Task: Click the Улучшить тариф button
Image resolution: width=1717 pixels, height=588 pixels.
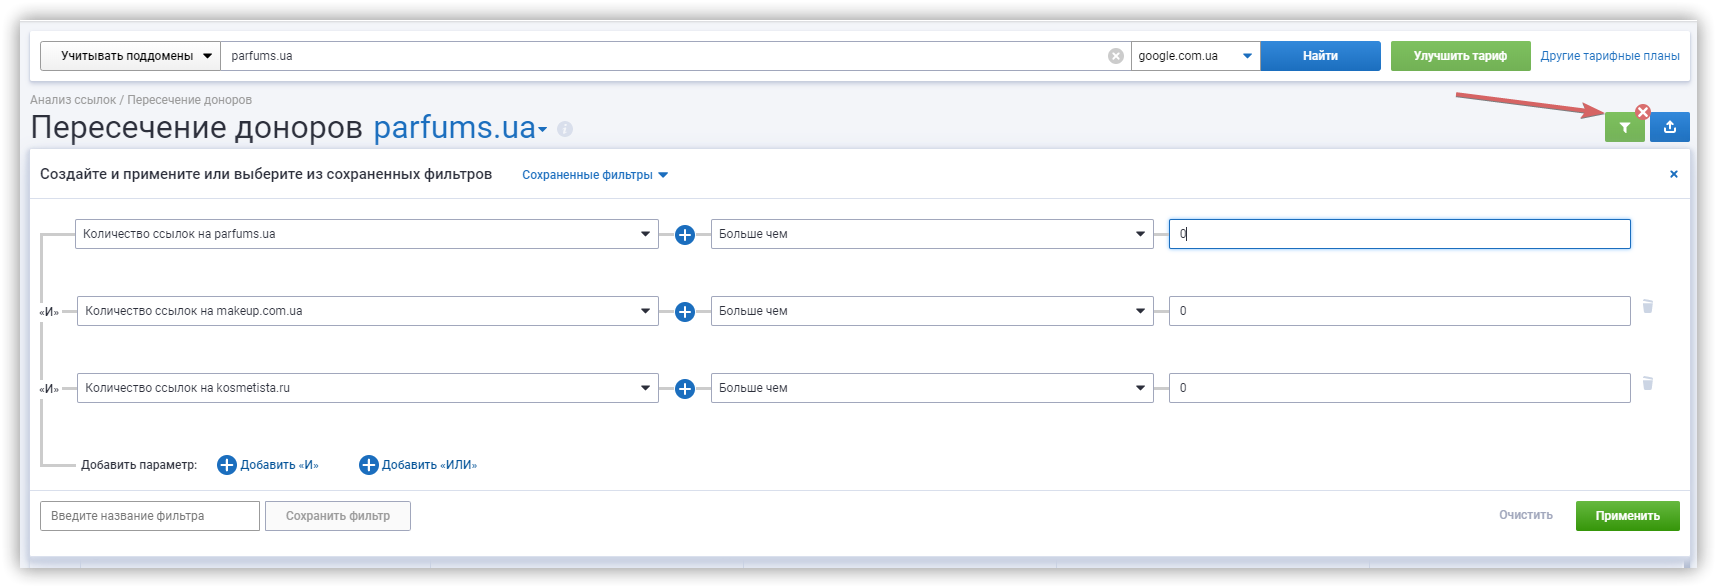Action: 1460,56
